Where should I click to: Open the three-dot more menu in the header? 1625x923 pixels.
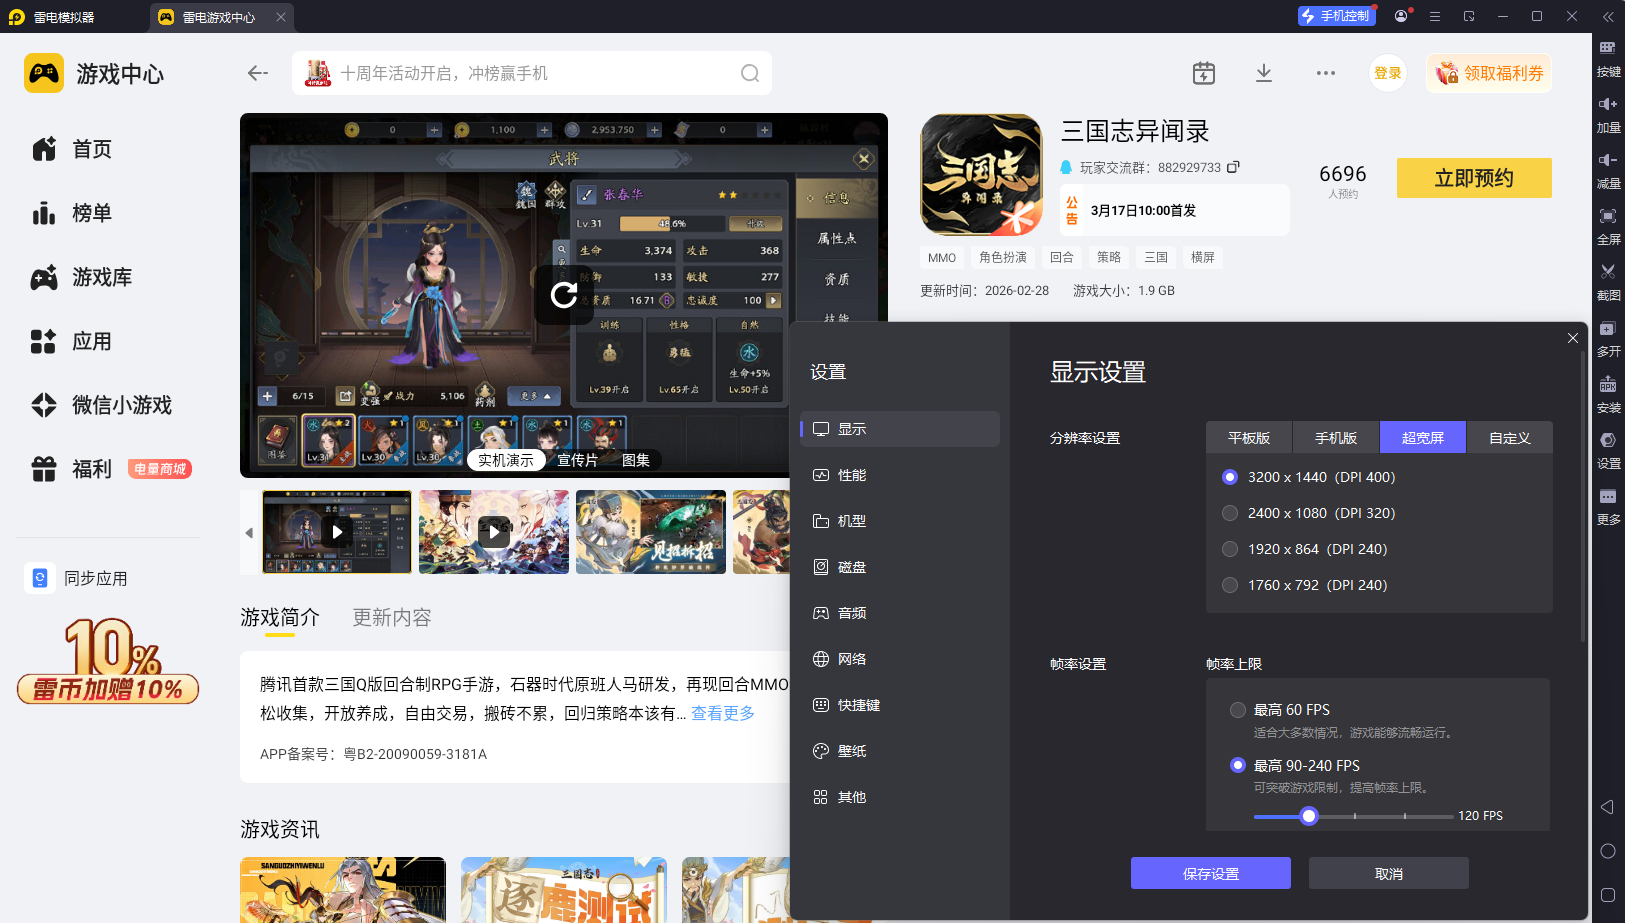(1326, 73)
